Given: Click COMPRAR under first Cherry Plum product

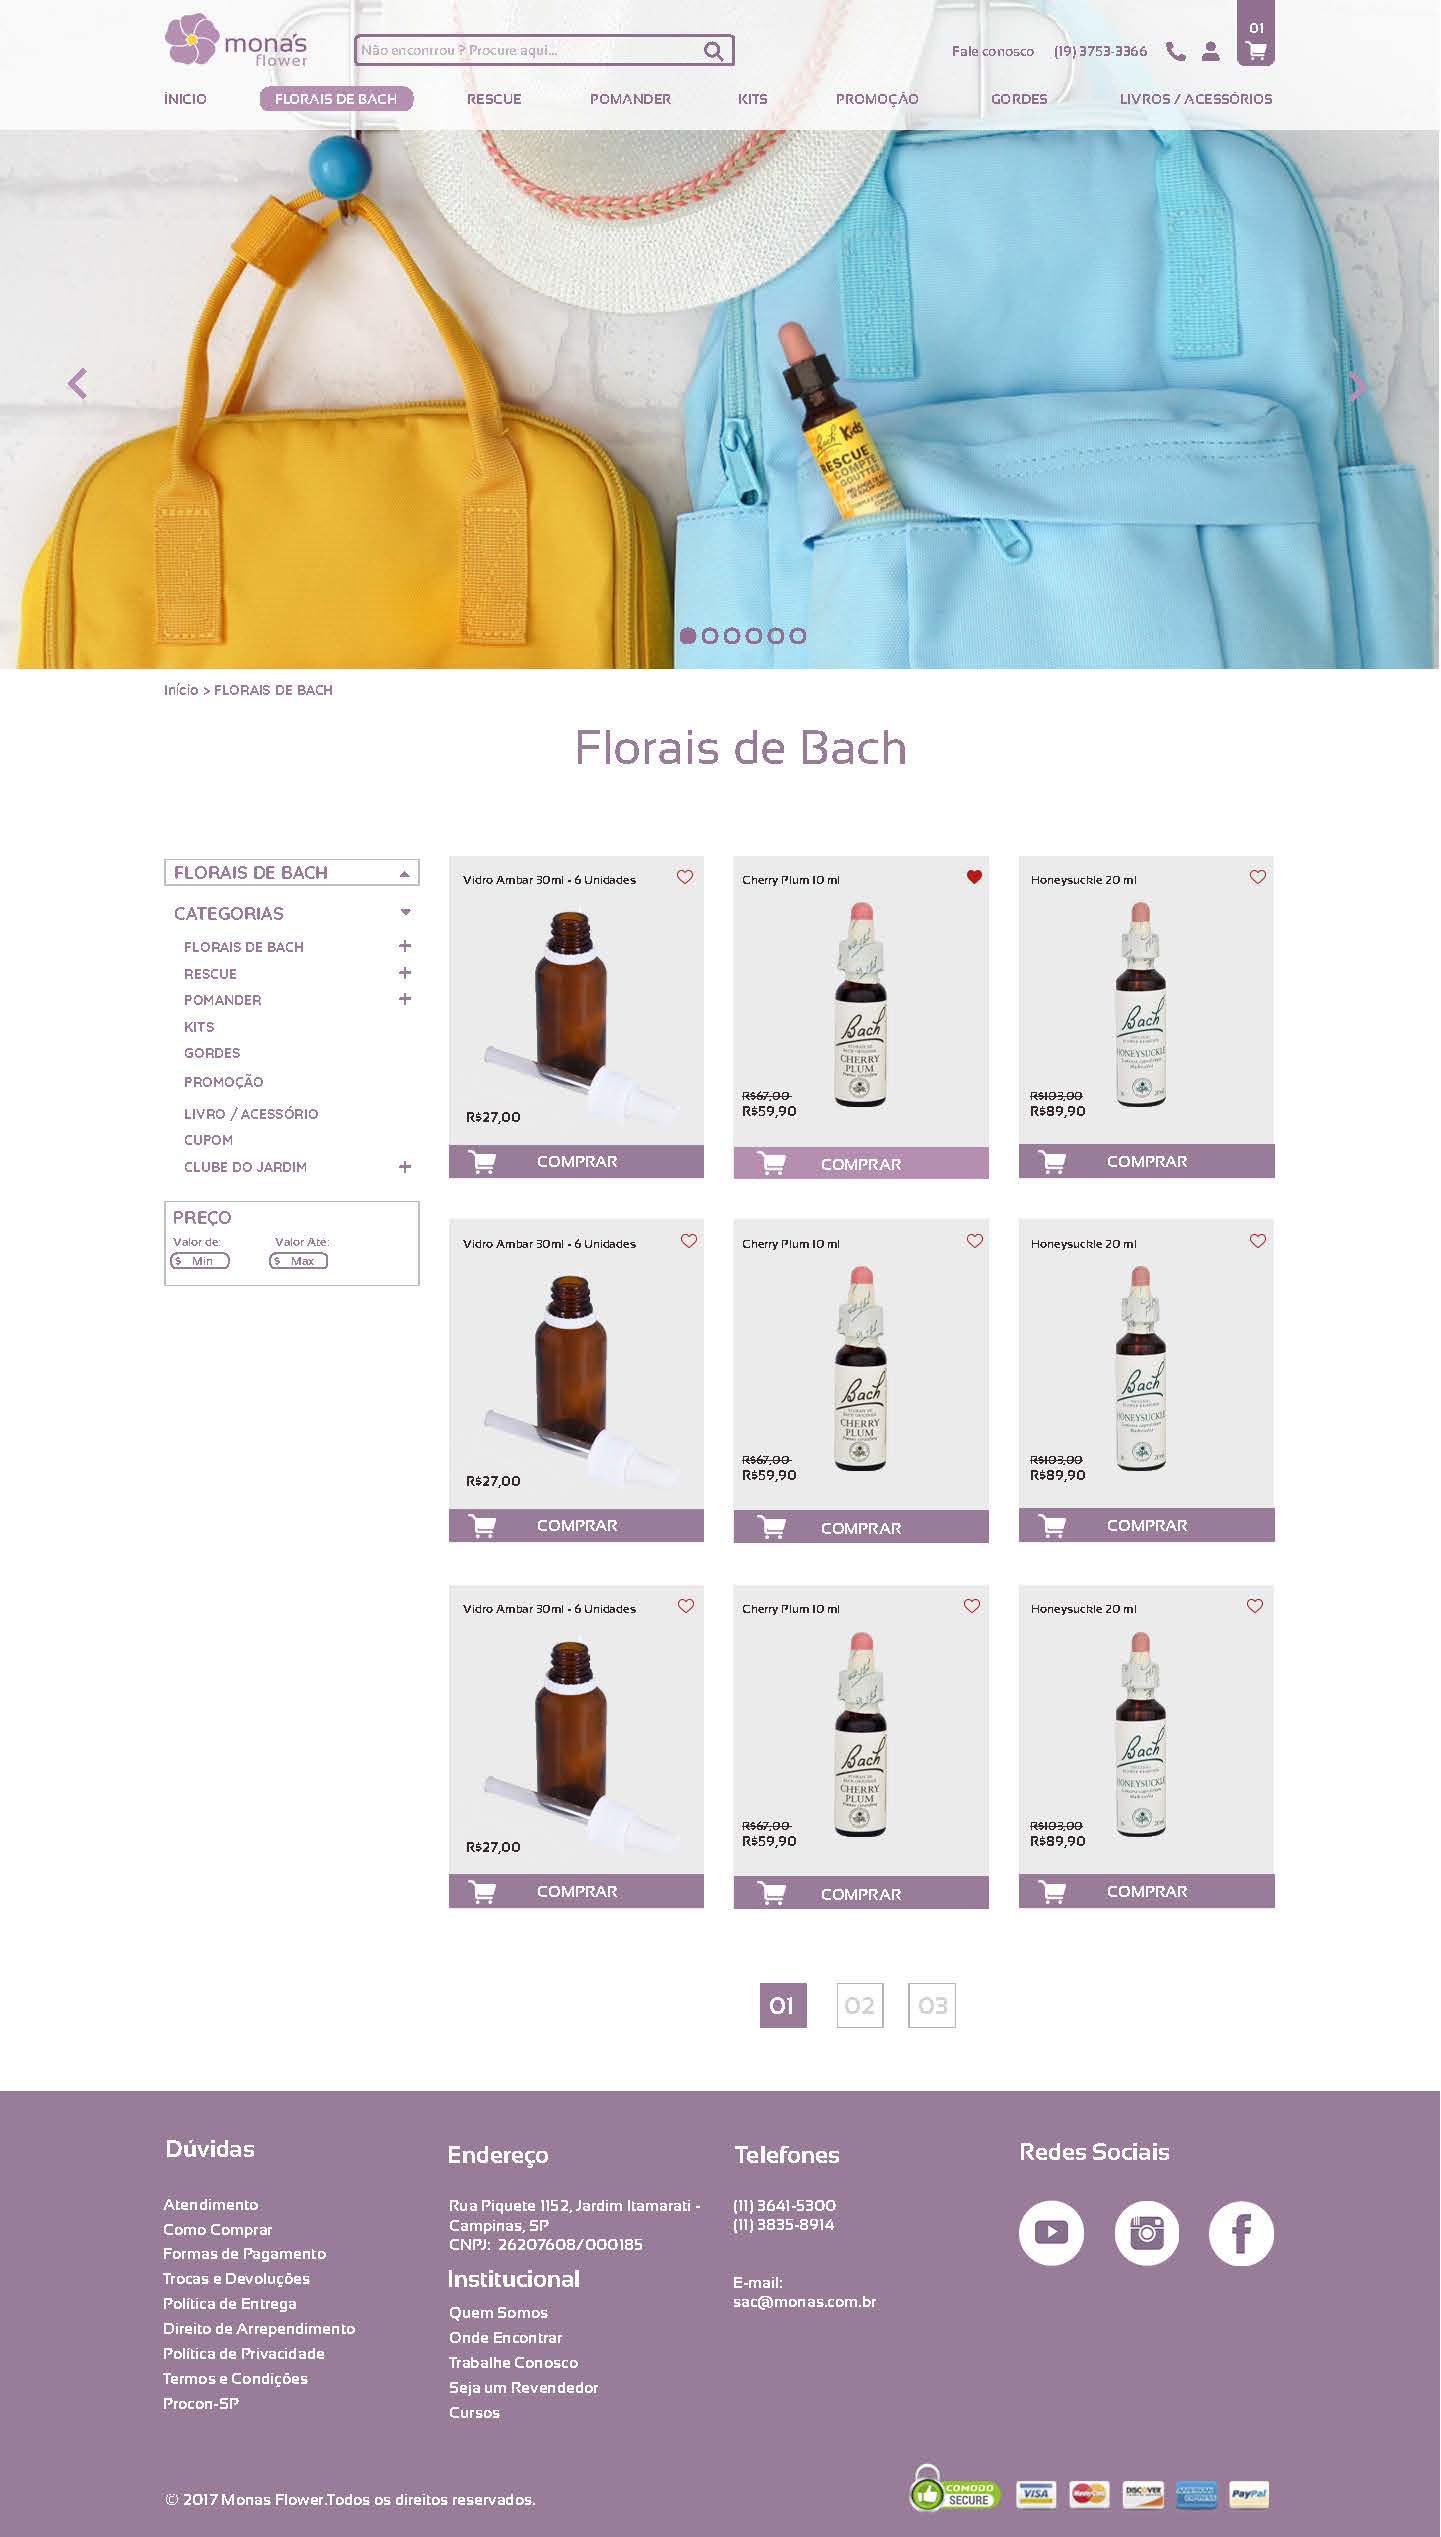Looking at the screenshot, I should point(861,1163).
